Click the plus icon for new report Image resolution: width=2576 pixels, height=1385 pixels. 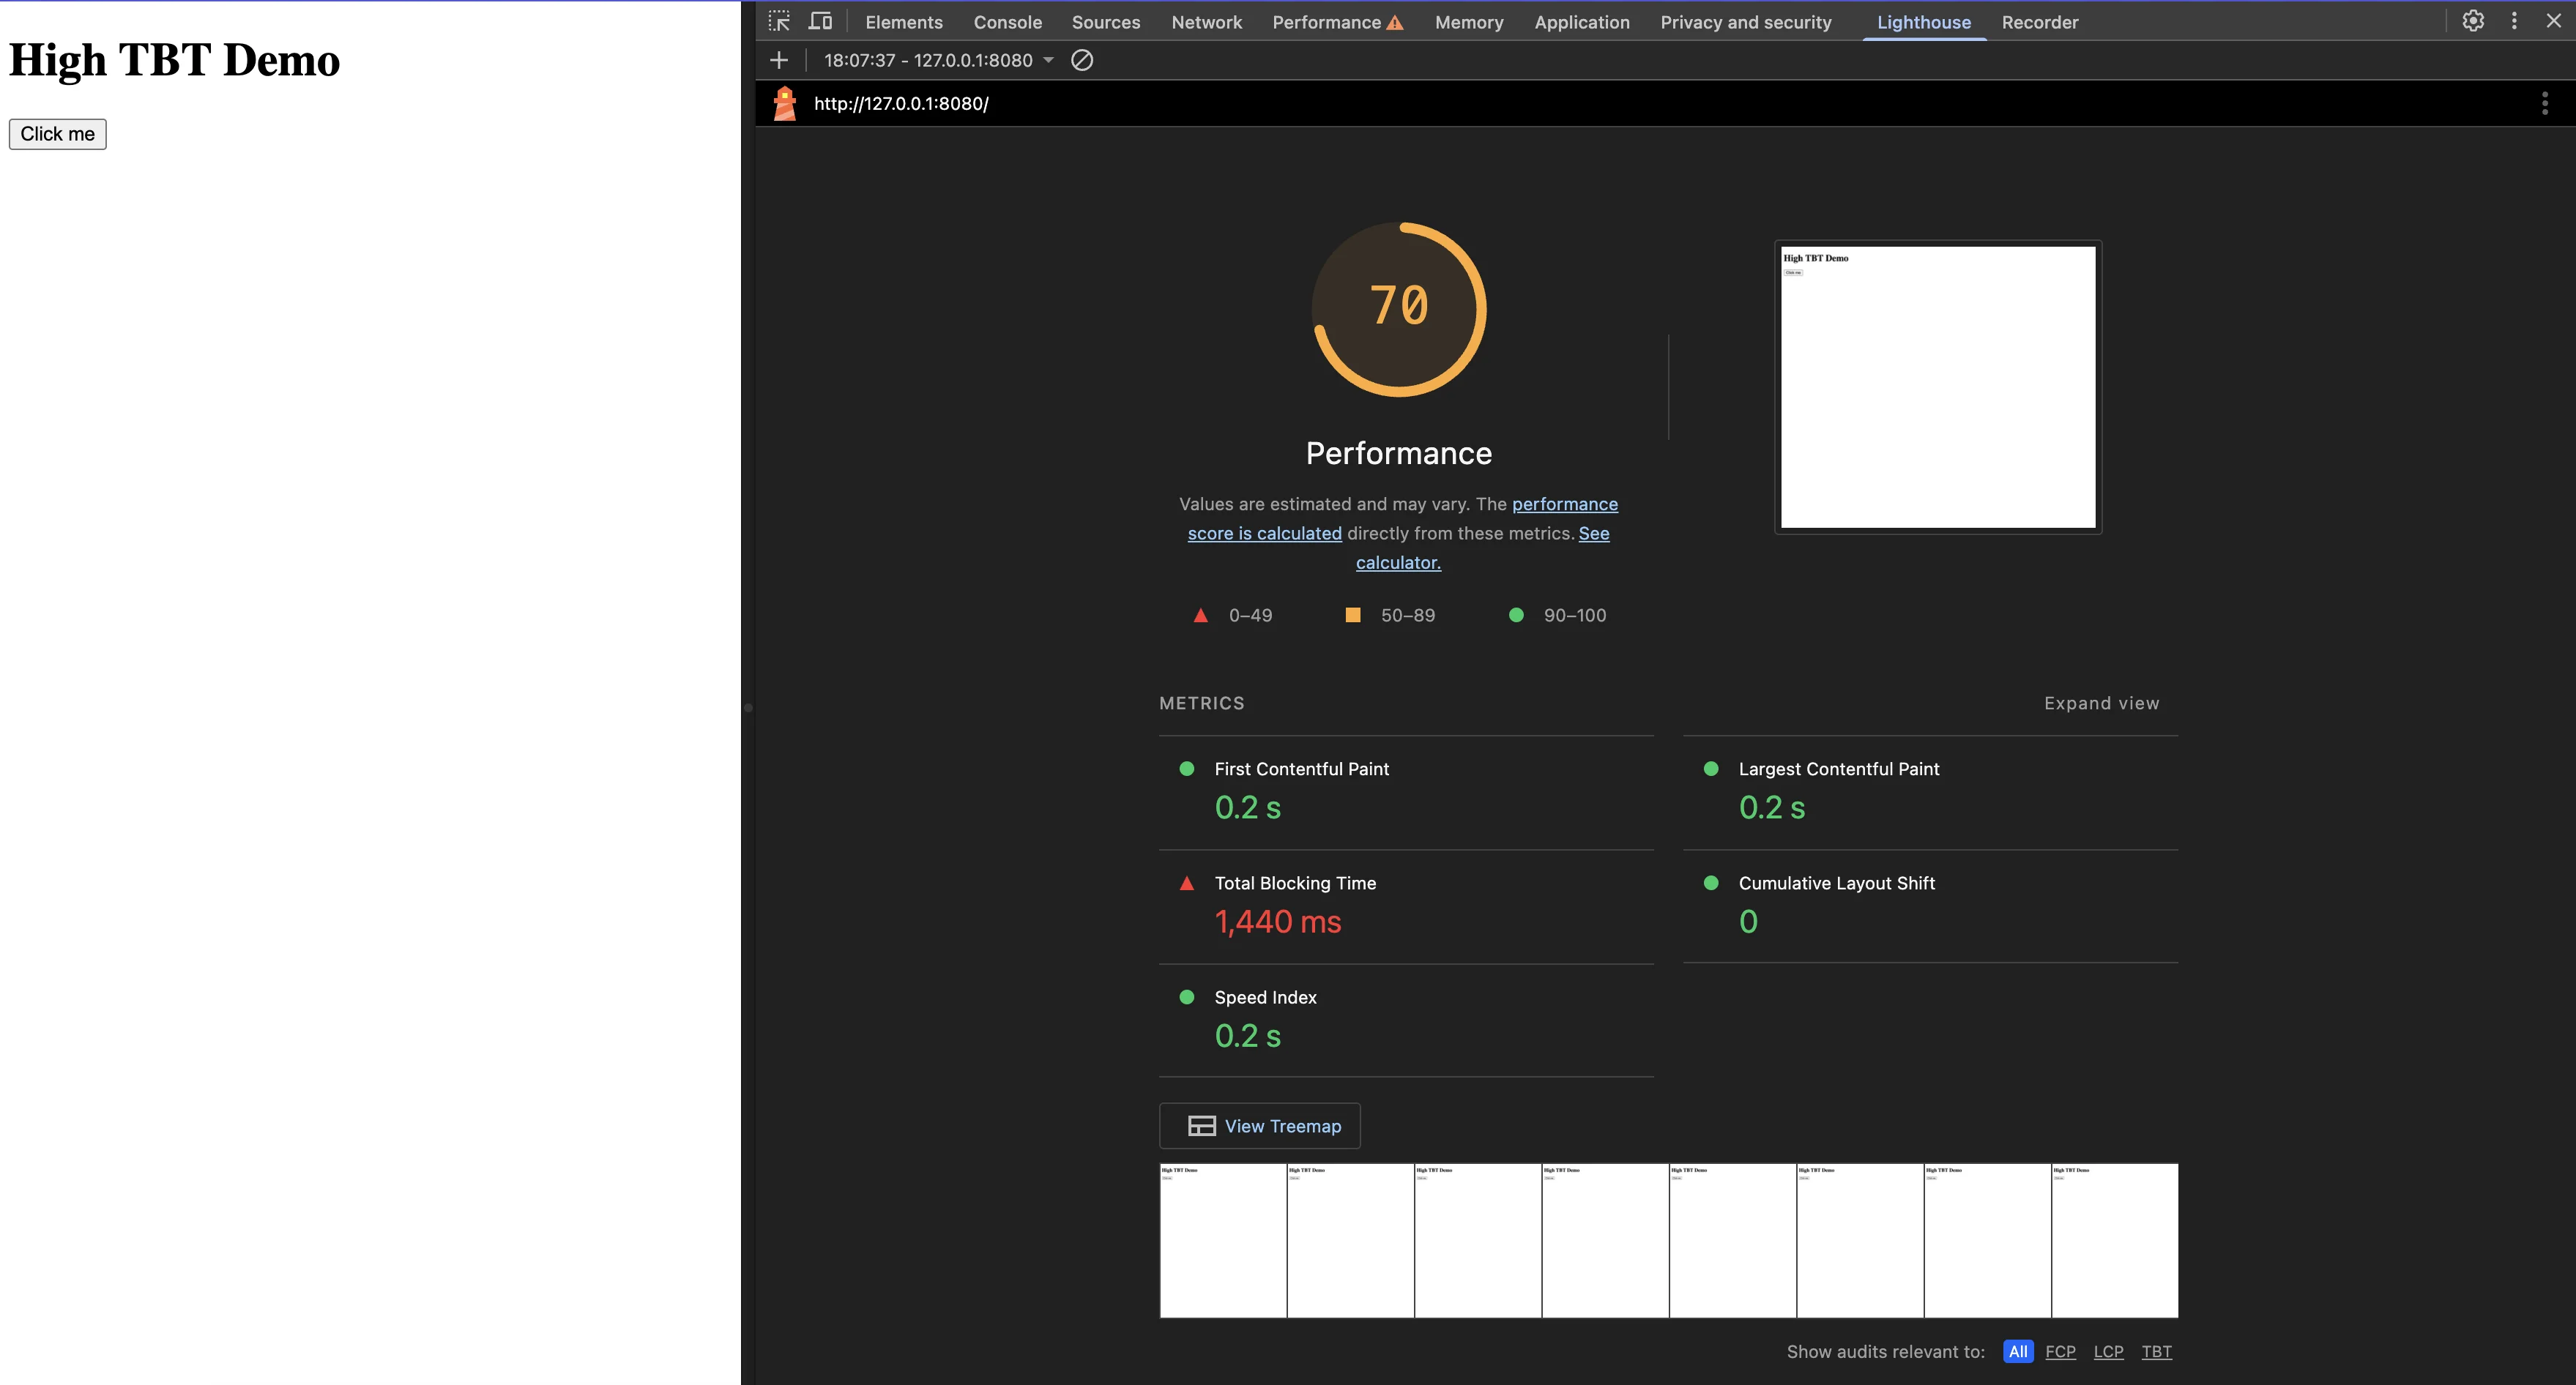click(779, 60)
